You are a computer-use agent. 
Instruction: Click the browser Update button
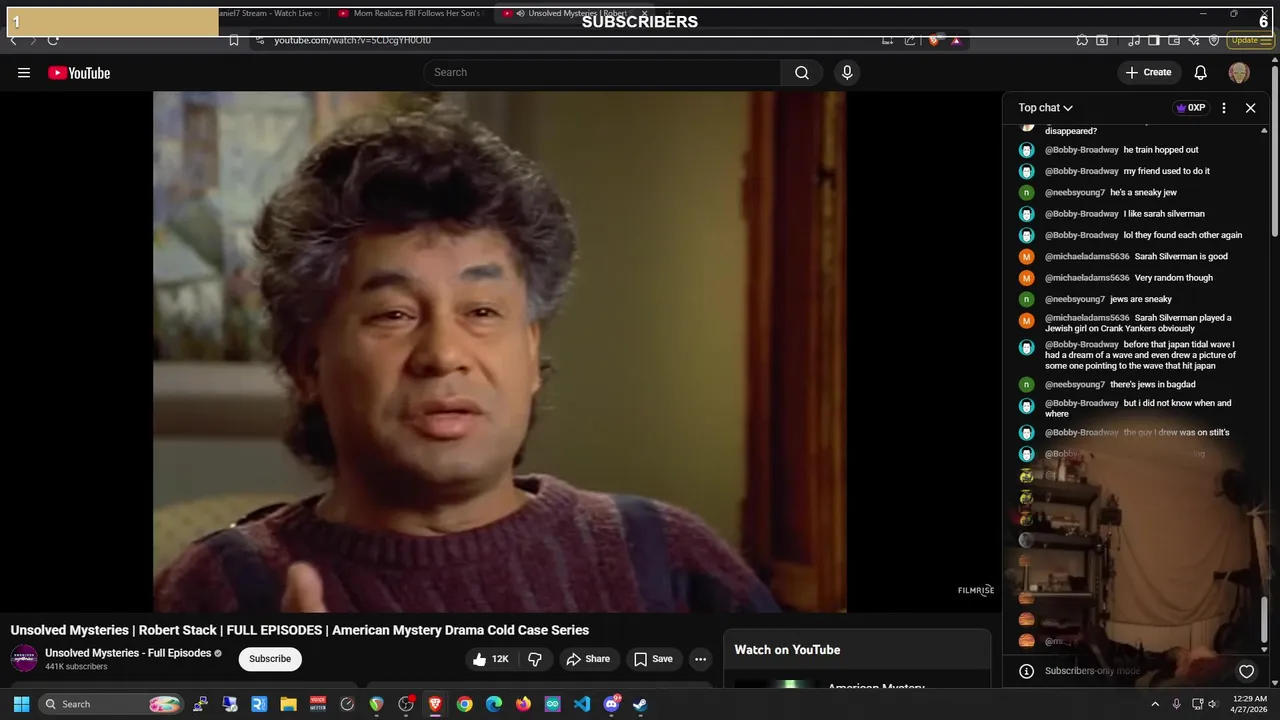1250,40
